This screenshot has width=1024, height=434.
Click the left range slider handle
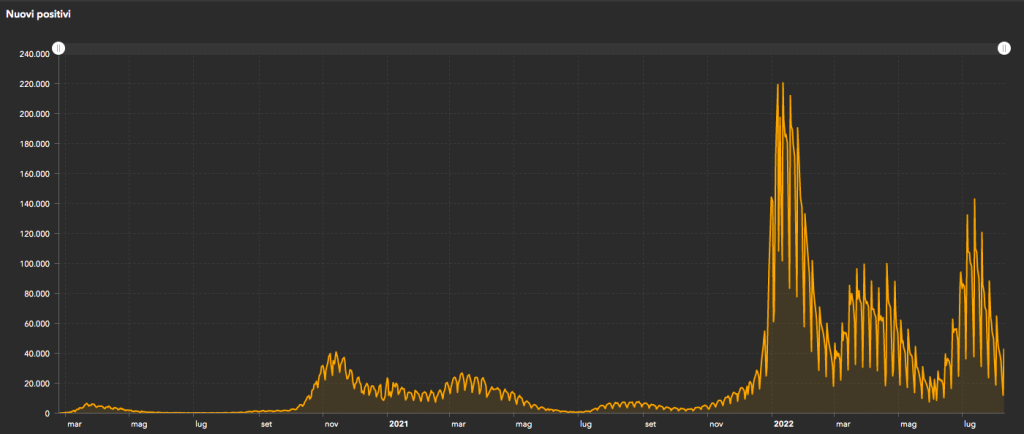click(x=59, y=48)
